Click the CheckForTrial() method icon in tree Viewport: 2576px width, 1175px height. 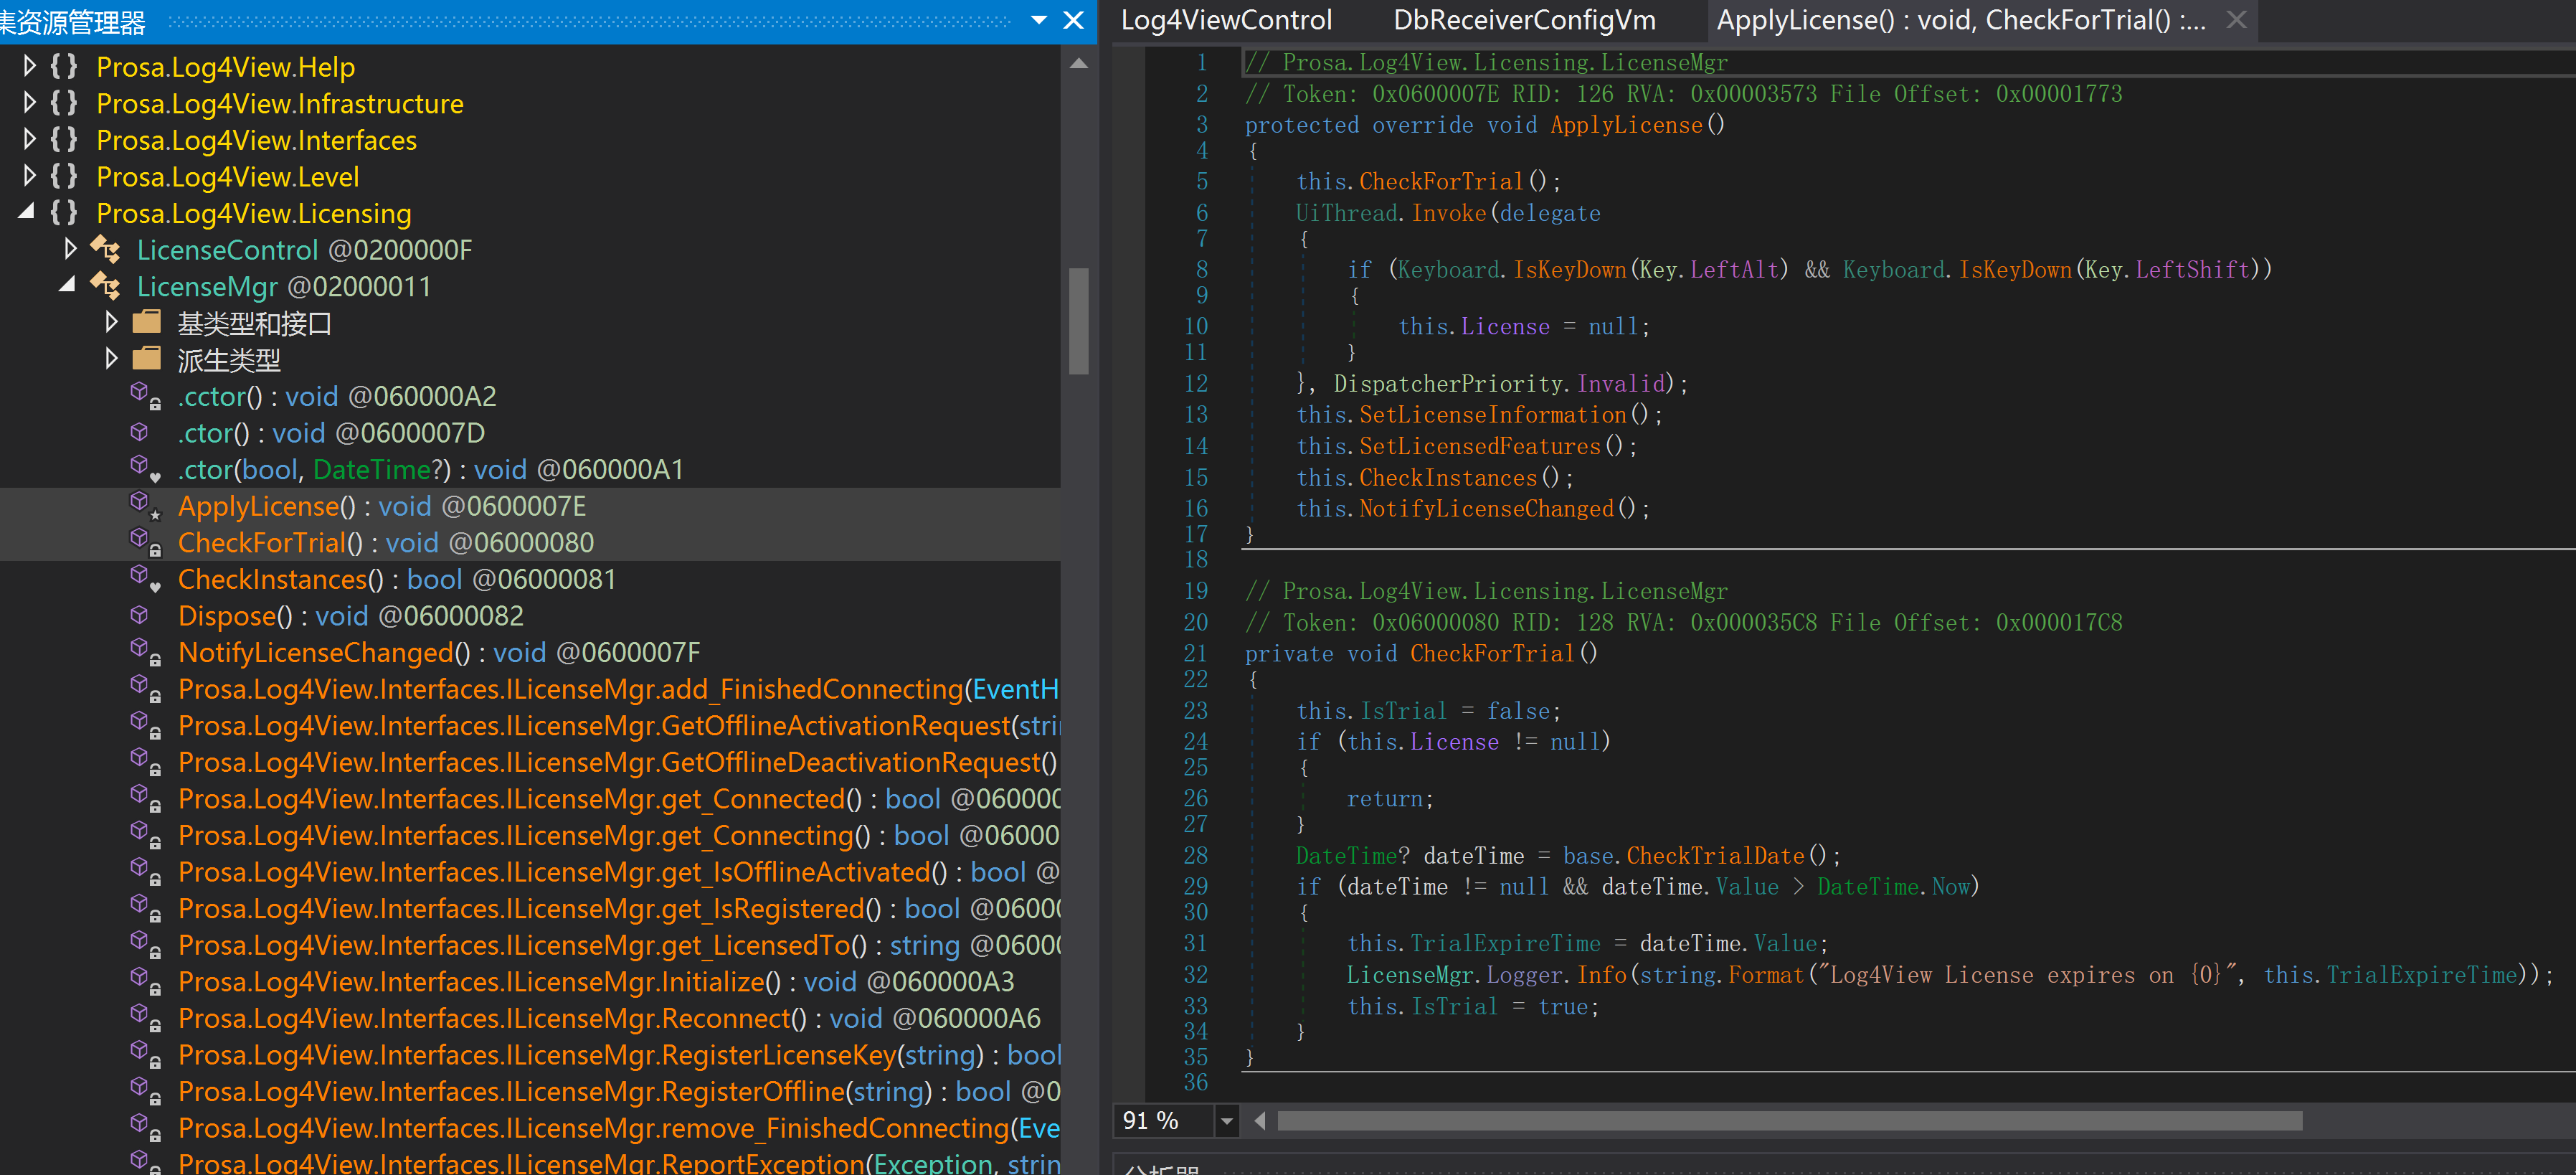[x=145, y=541]
